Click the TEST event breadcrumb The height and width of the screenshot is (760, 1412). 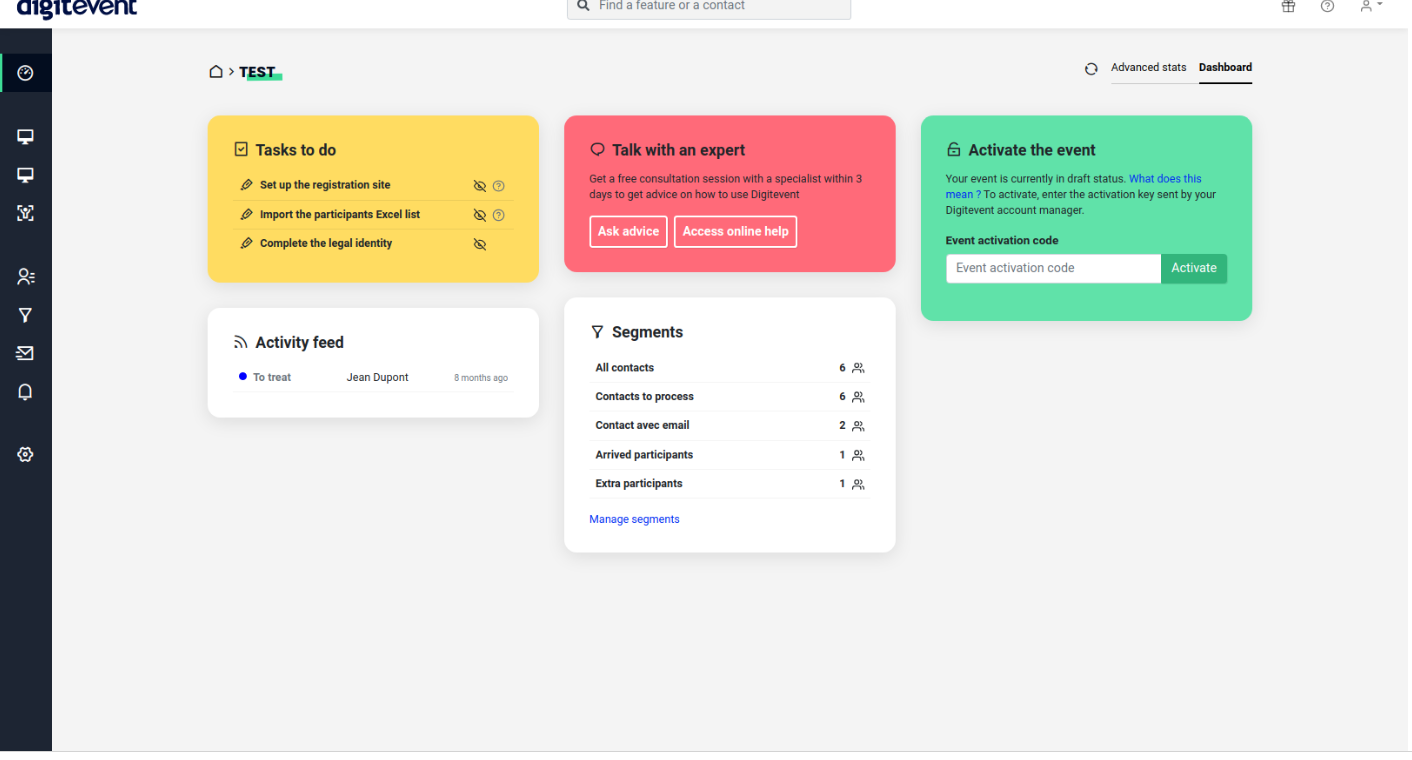click(258, 72)
